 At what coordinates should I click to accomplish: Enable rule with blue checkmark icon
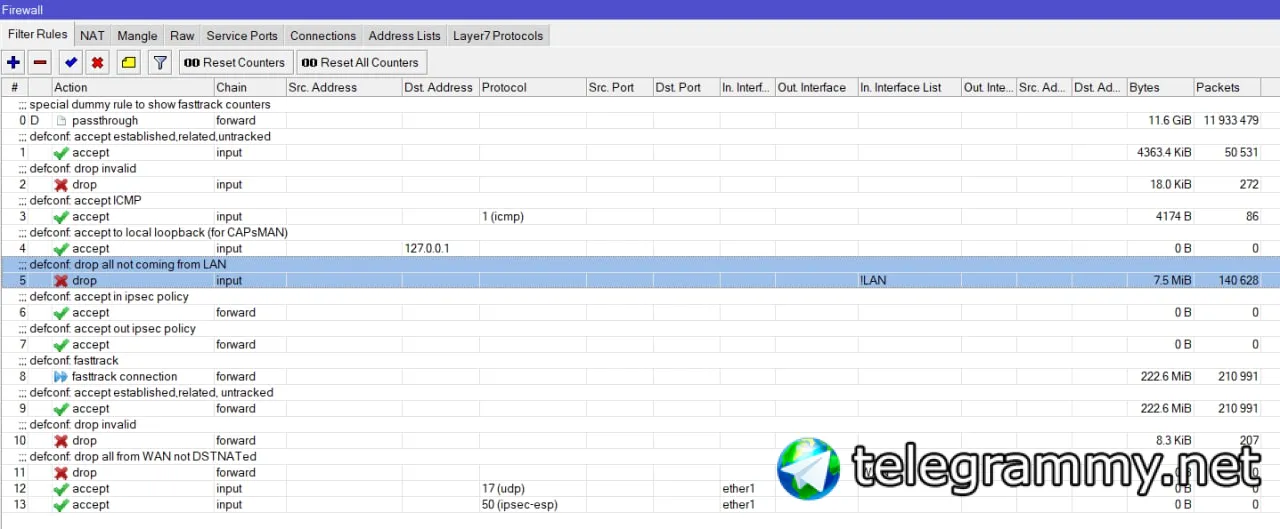click(71, 62)
